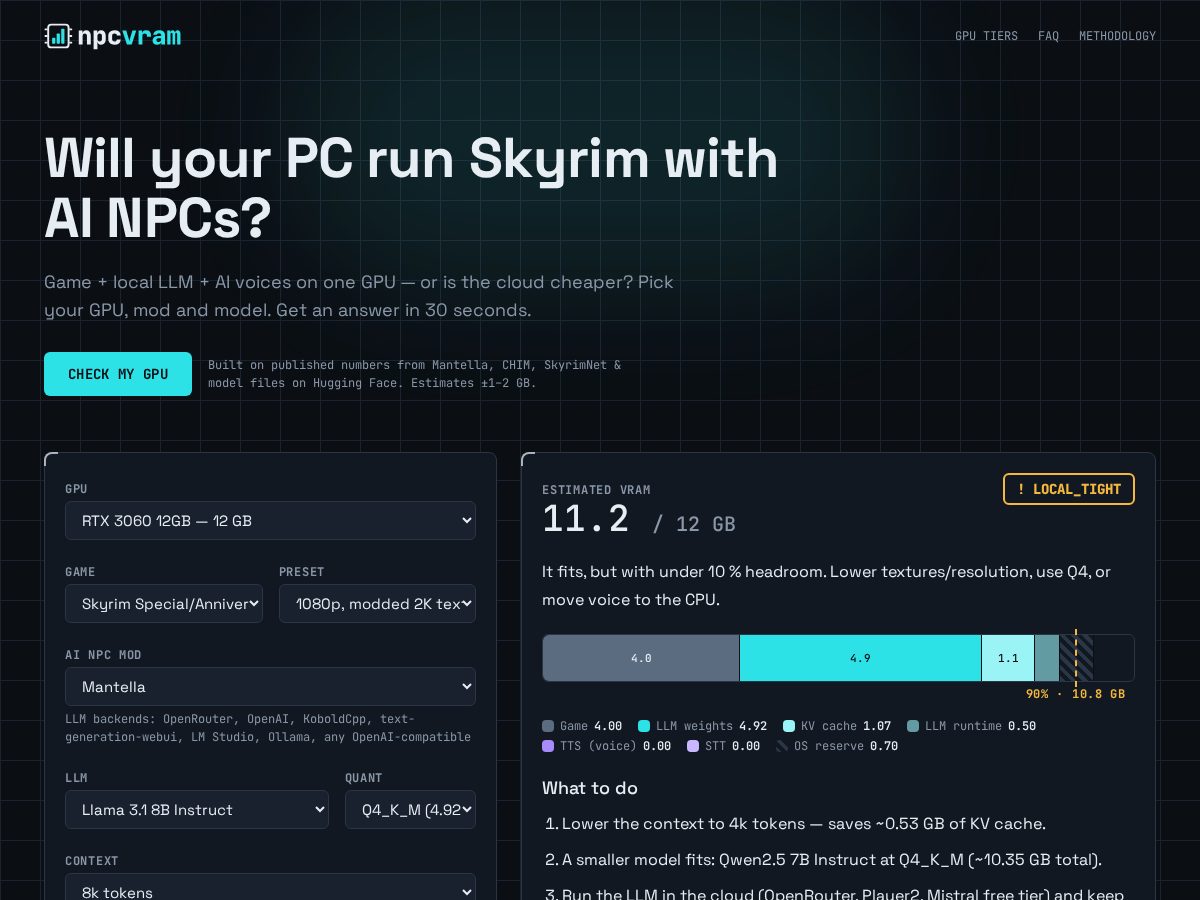Click the Game 4.0 bar segment
1200x900 pixels.
tap(641, 658)
